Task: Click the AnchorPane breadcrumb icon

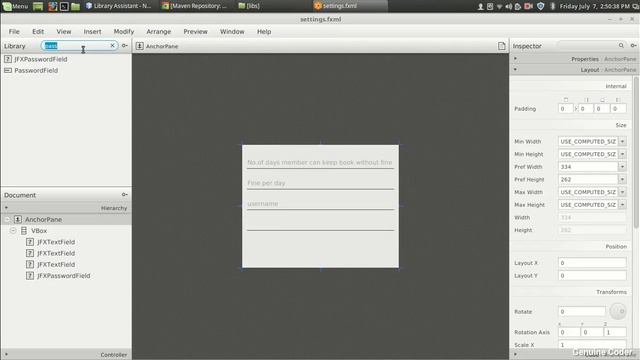Action: 140,46
